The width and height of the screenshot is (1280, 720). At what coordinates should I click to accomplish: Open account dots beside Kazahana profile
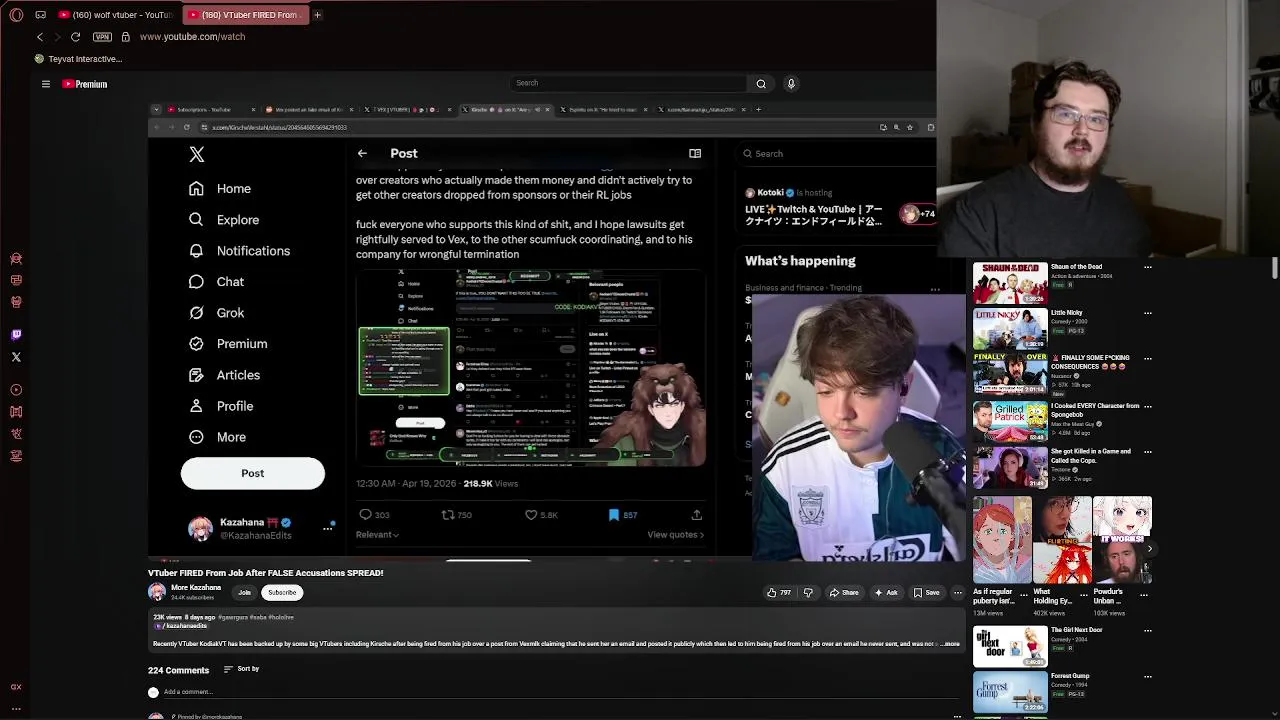tap(327, 528)
